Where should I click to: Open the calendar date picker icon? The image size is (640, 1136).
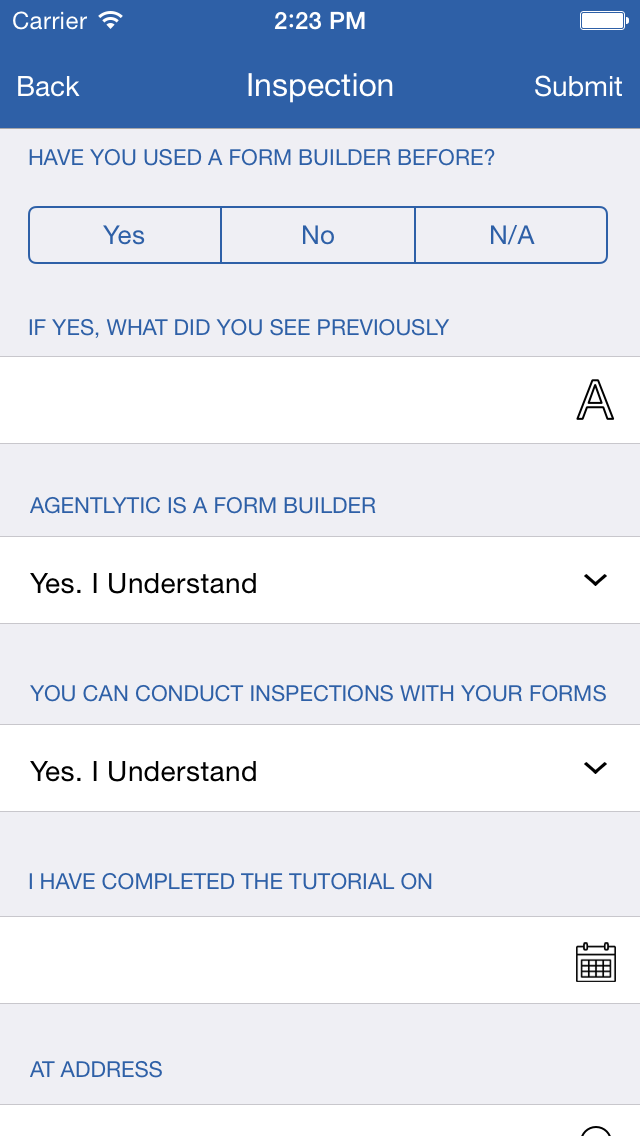pyautogui.click(x=596, y=962)
